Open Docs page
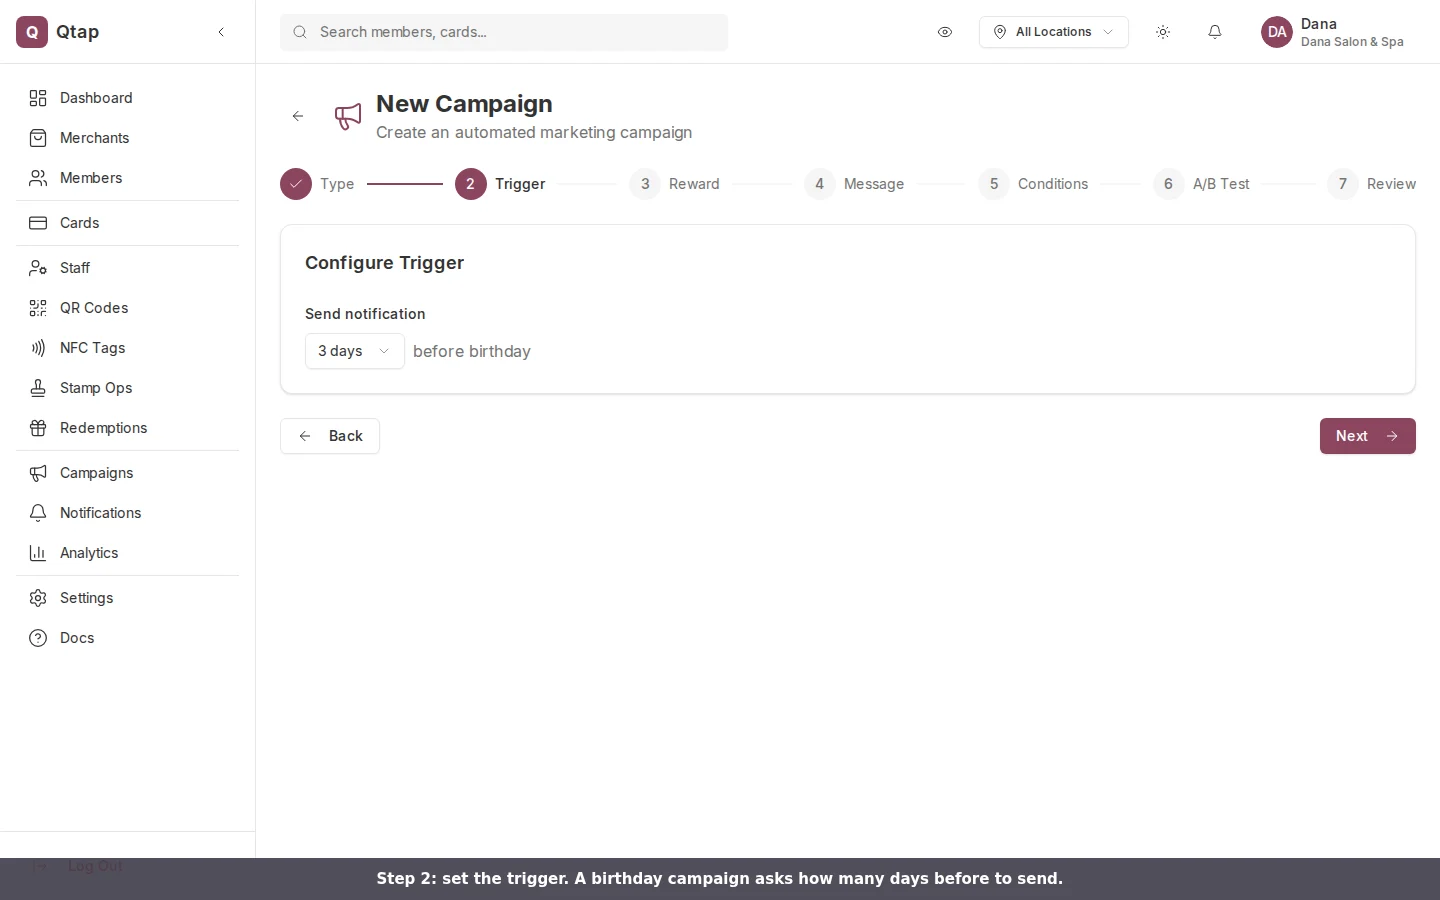The height and width of the screenshot is (900, 1440). (x=127, y=638)
